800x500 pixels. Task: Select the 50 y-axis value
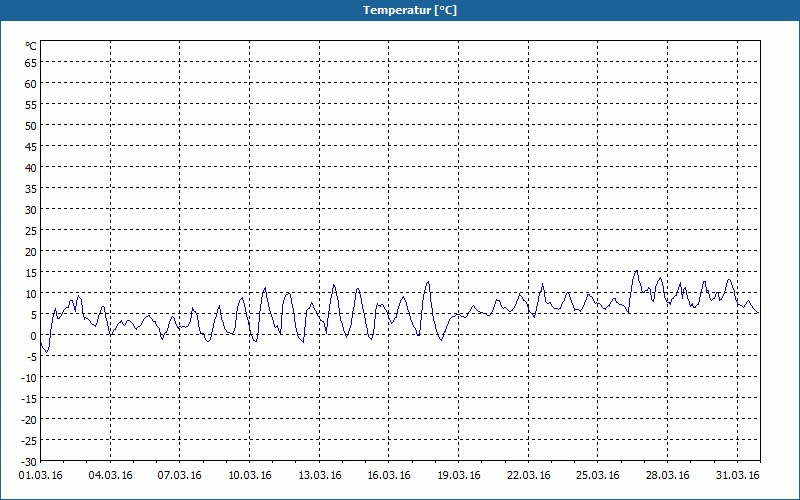coord(31,126)
